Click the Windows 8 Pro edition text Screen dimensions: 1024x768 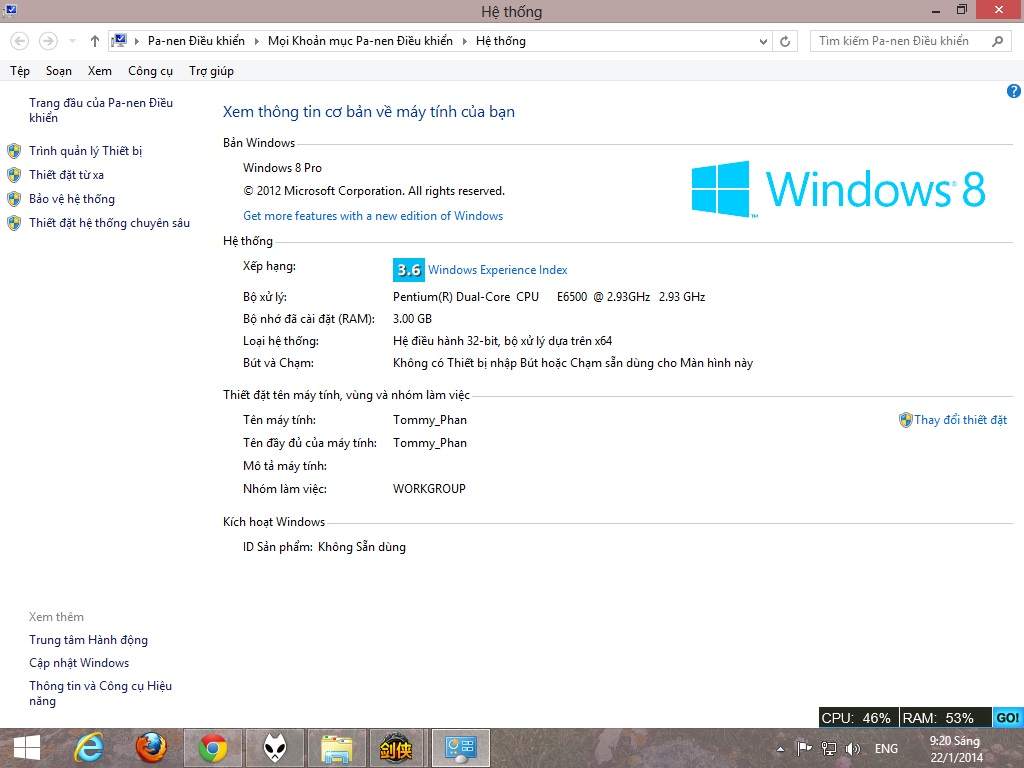point(282,168)
